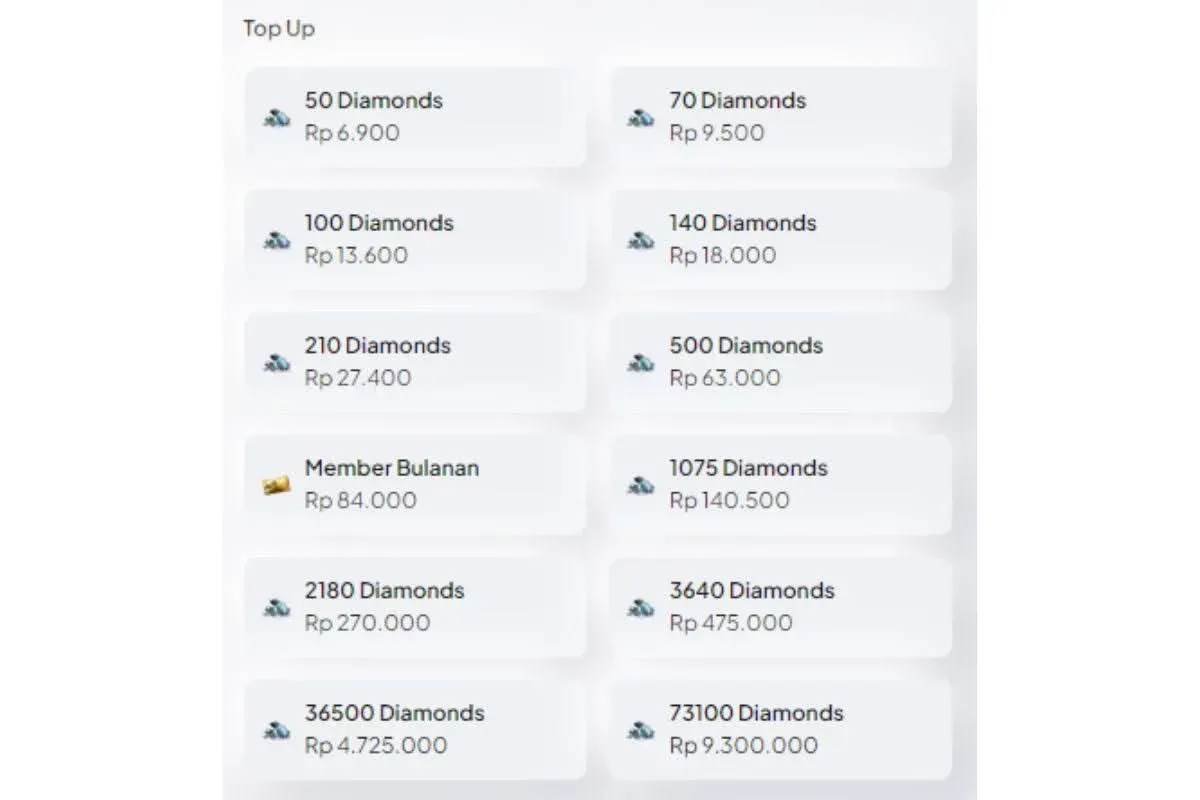1200x800 pixels.
Task: Click the diamond icon on 500 Diamonds card
Action: [x=640, y=362]
